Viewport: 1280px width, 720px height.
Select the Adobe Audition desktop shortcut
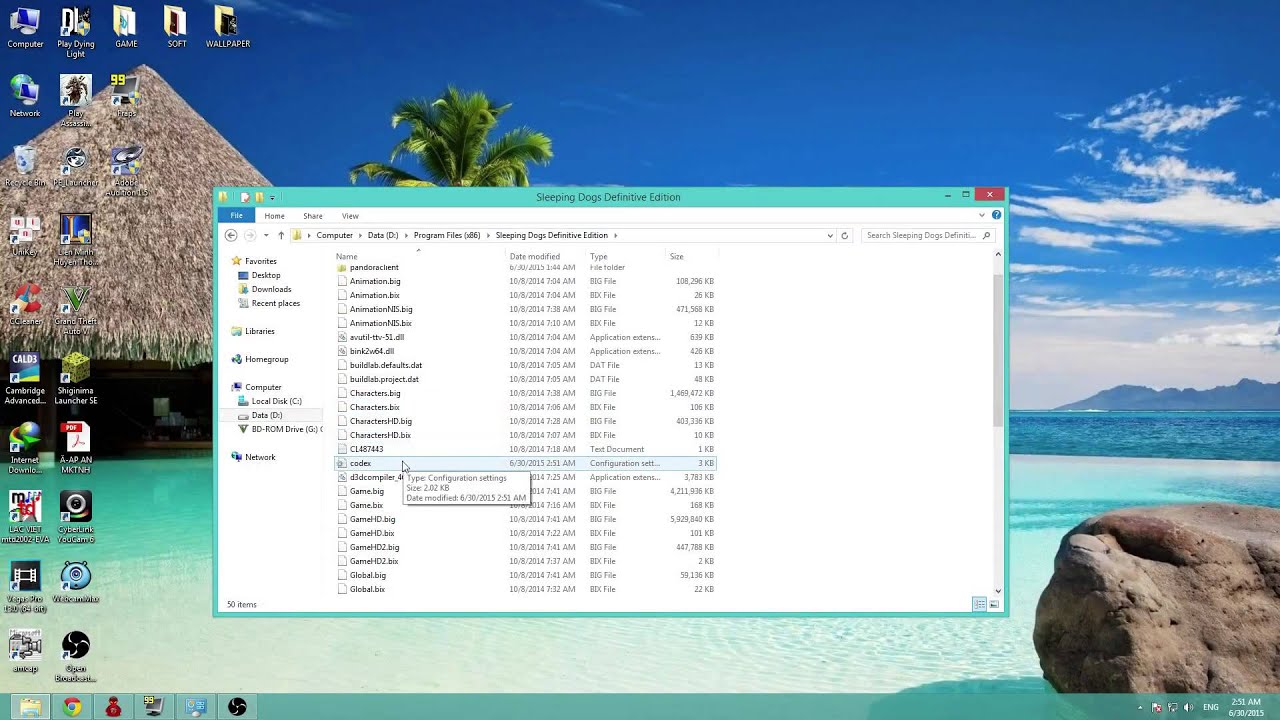(x=126, y=172)
